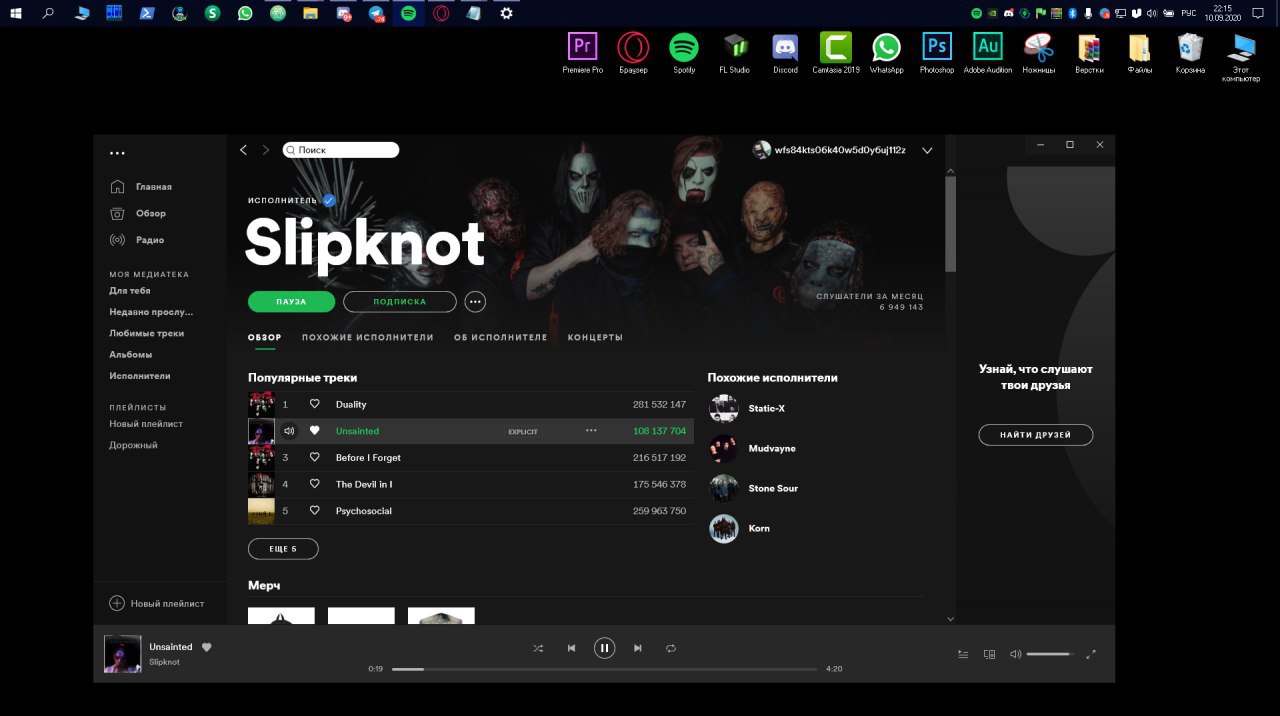1280x716 pixels.
Task: Like The Devil in I track
Action: (x=314, y=484)
